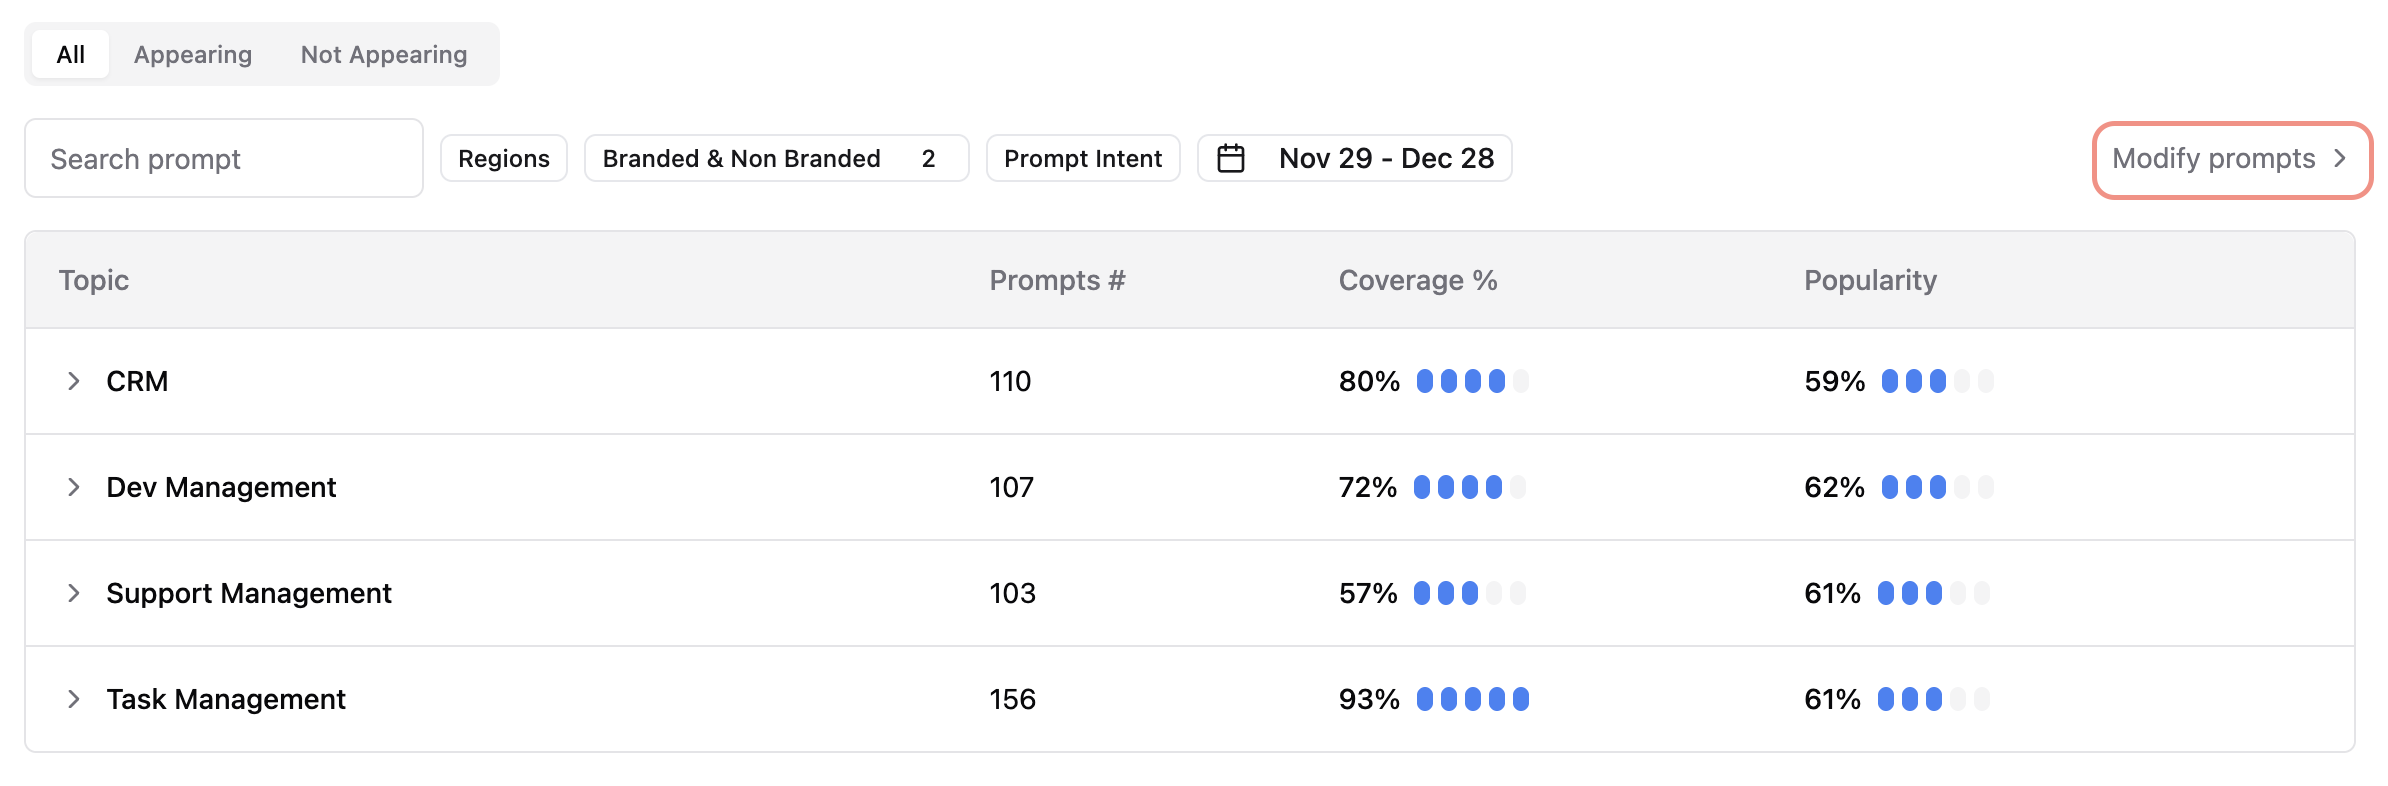Expand the Dev Management topic row
Screen dimensions: 2388x786
73,487
